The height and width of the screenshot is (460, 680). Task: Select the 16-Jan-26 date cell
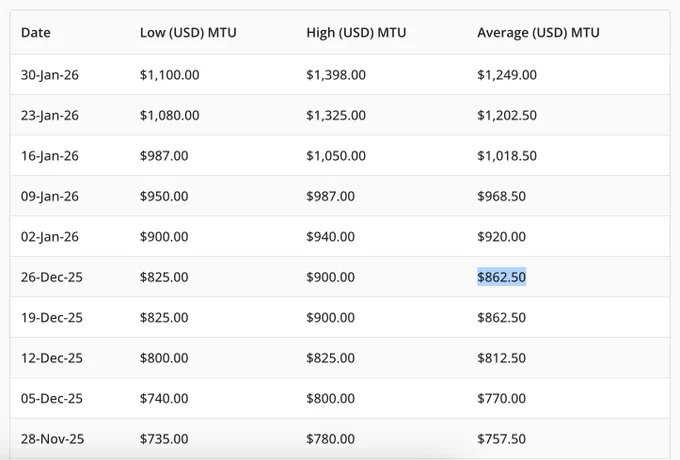50,156
